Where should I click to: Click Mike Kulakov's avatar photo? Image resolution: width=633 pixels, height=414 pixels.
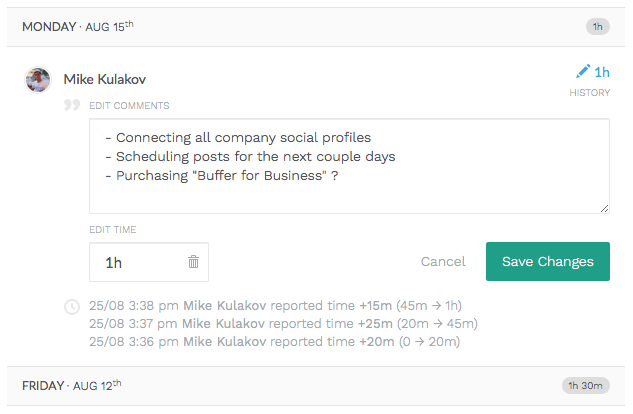point(38,80)
